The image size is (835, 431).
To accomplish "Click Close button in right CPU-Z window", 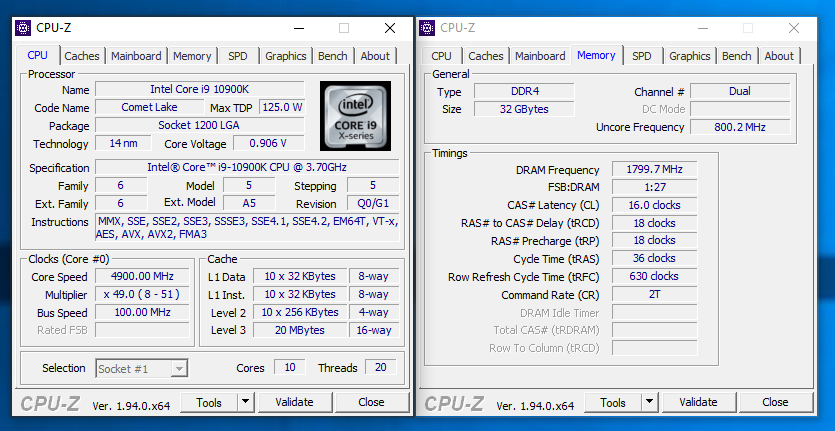I will (x=775, y=403).
